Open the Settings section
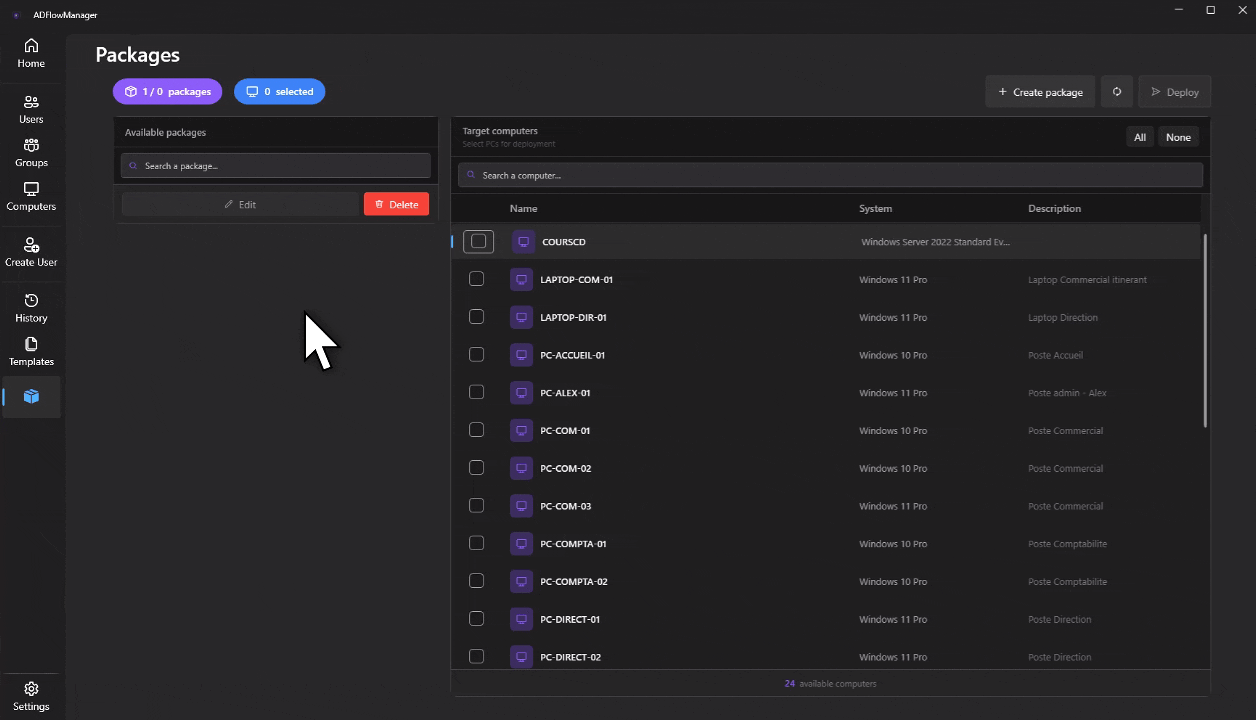This screenshot has width=1256, height=720. tap(31, 697)
